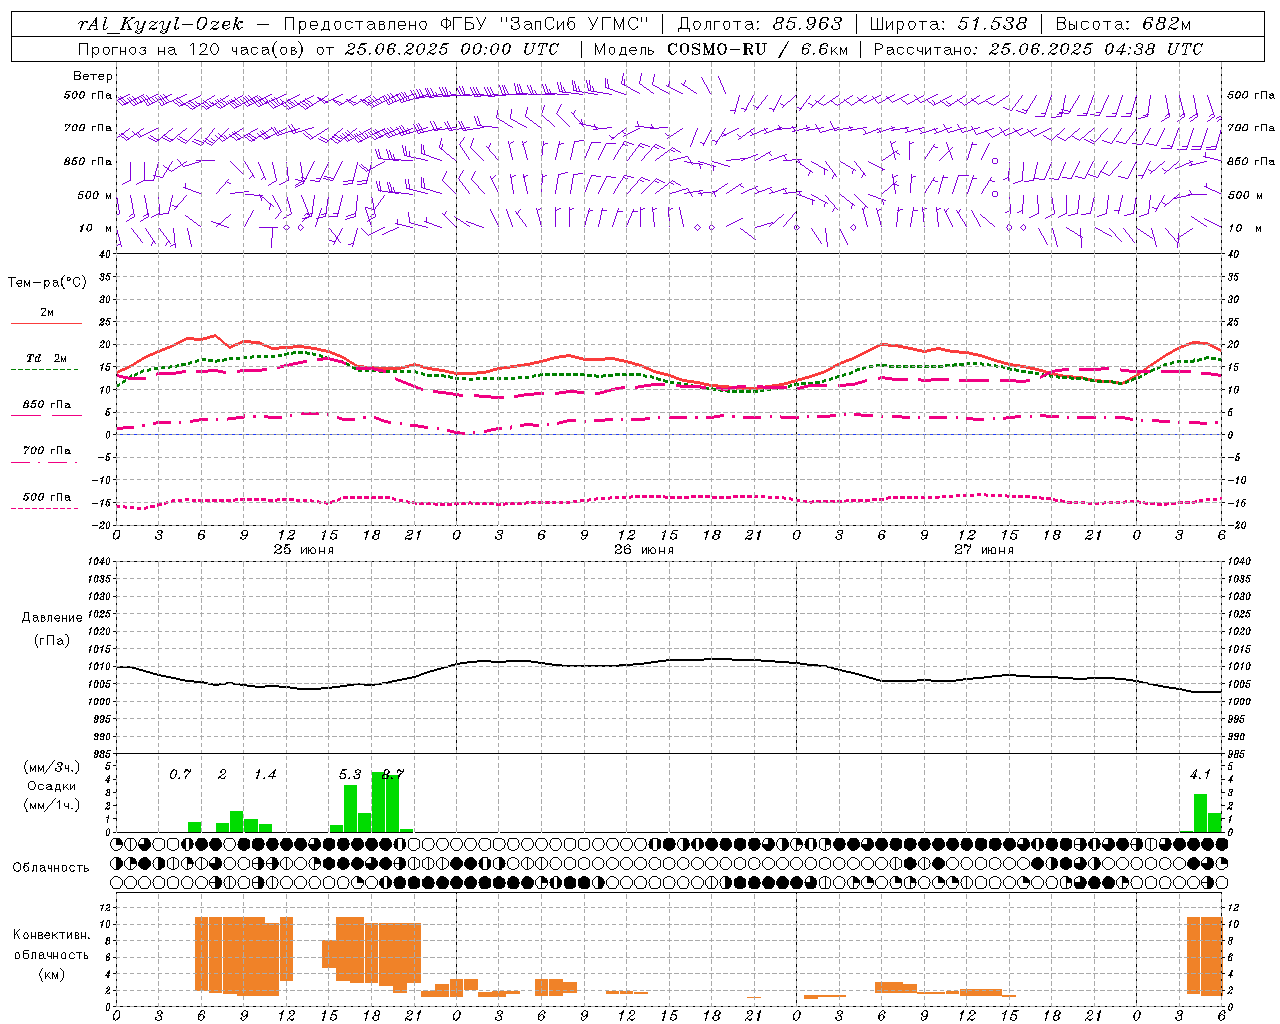1280x1024 pixels.
Task: Click the (км) unit under convective cloud label
Action: click(51, 974)
